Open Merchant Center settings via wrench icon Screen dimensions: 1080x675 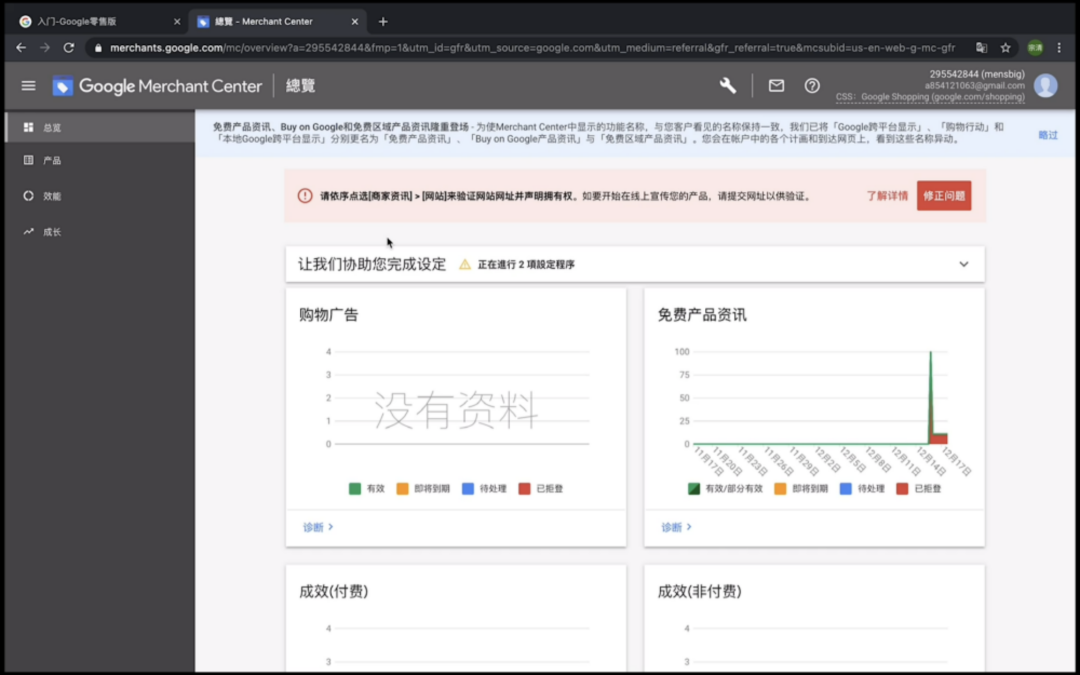(727, 86)
